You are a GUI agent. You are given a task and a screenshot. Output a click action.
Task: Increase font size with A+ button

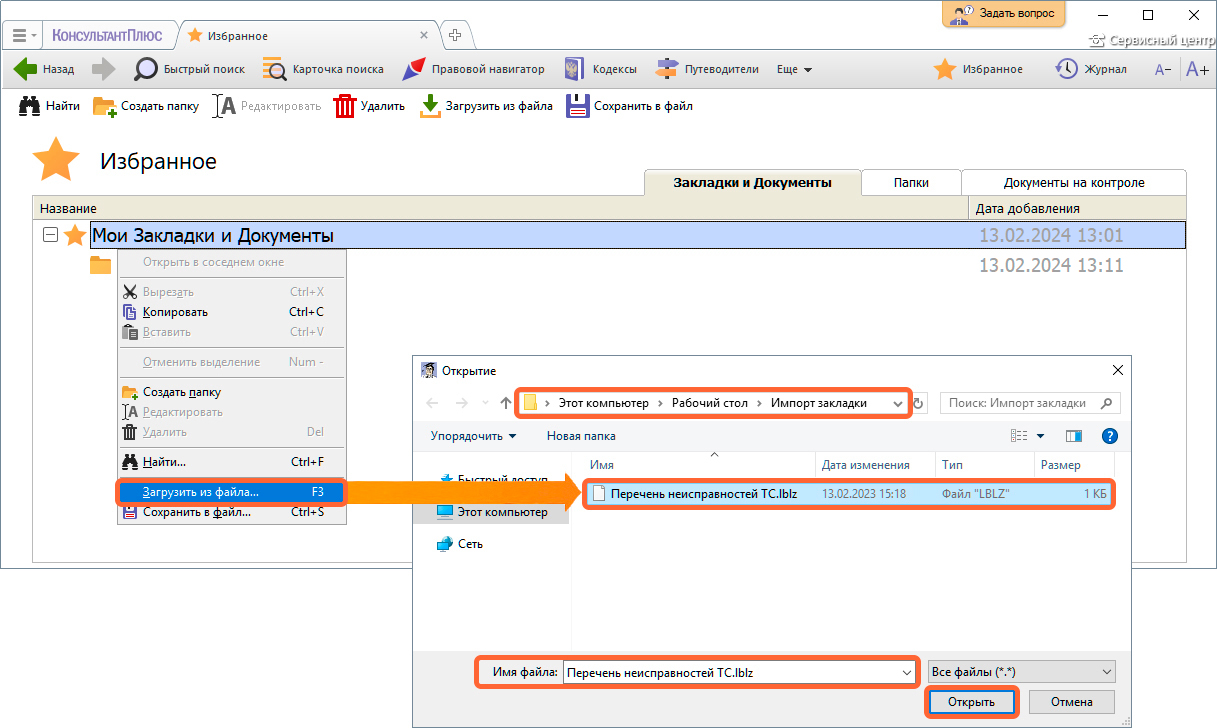[x=1197, y=69]
